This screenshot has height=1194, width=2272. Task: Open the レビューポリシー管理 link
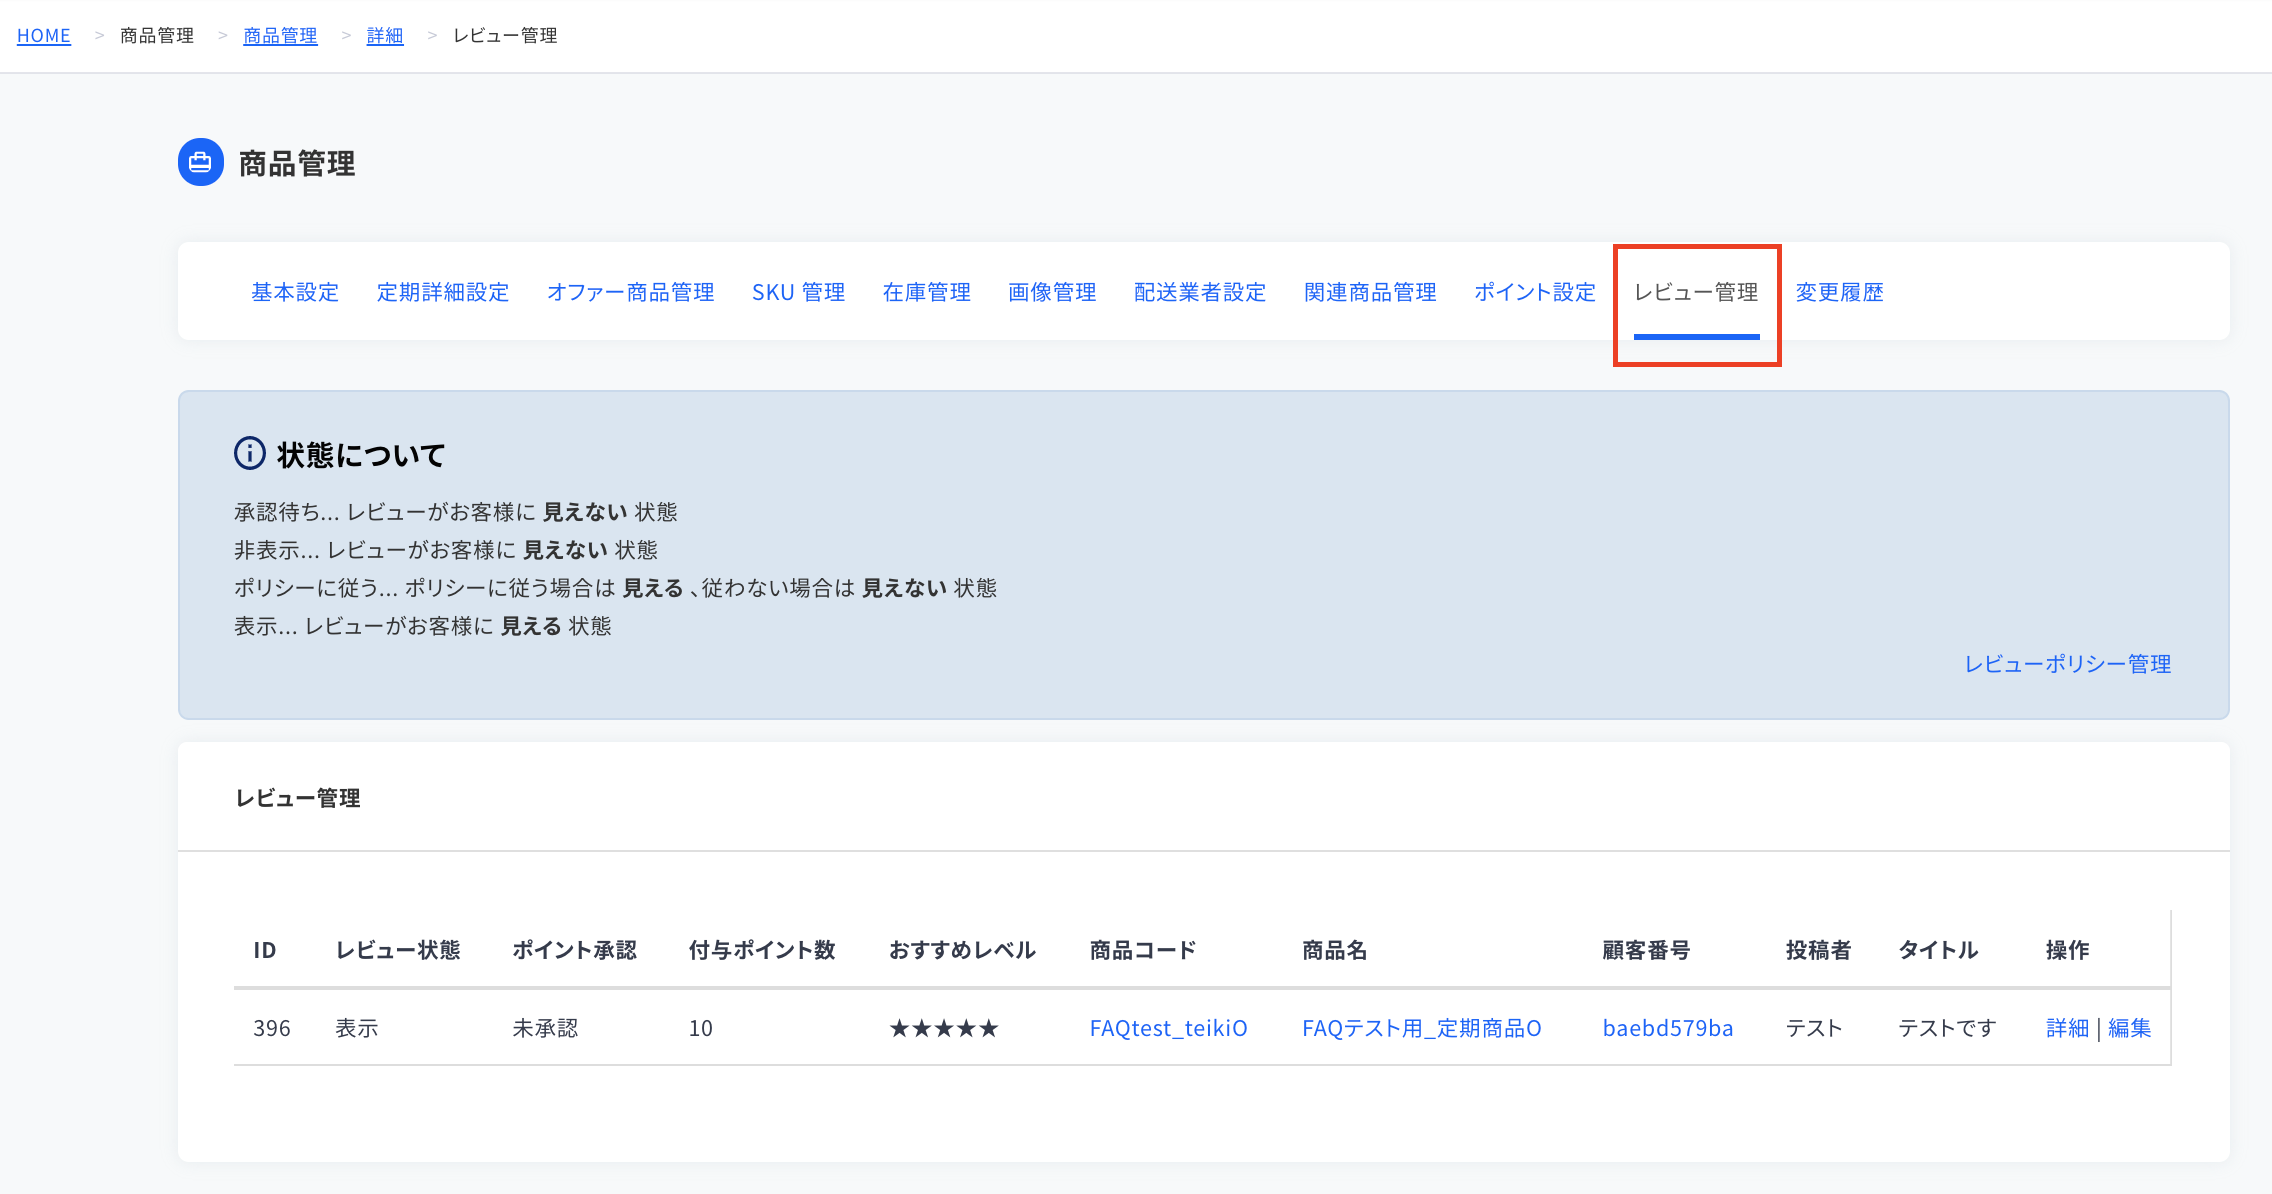(2068, 664)
